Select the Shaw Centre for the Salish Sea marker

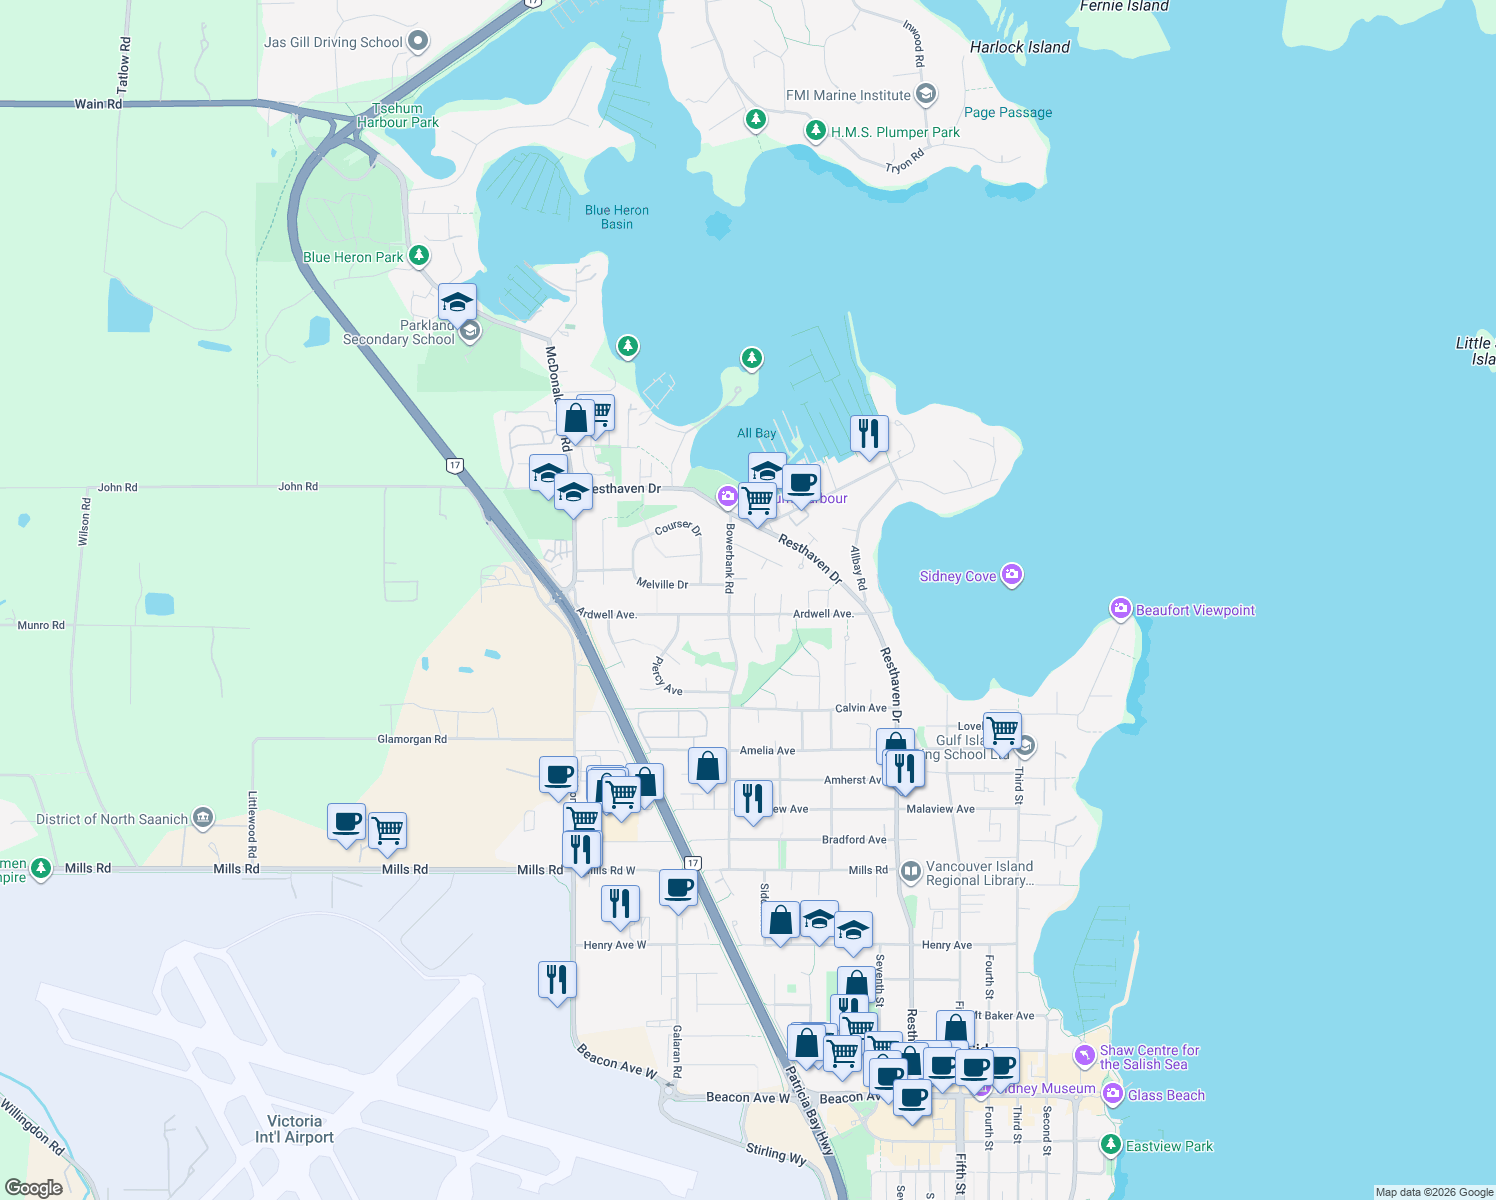click(x=1083, y=1052)
